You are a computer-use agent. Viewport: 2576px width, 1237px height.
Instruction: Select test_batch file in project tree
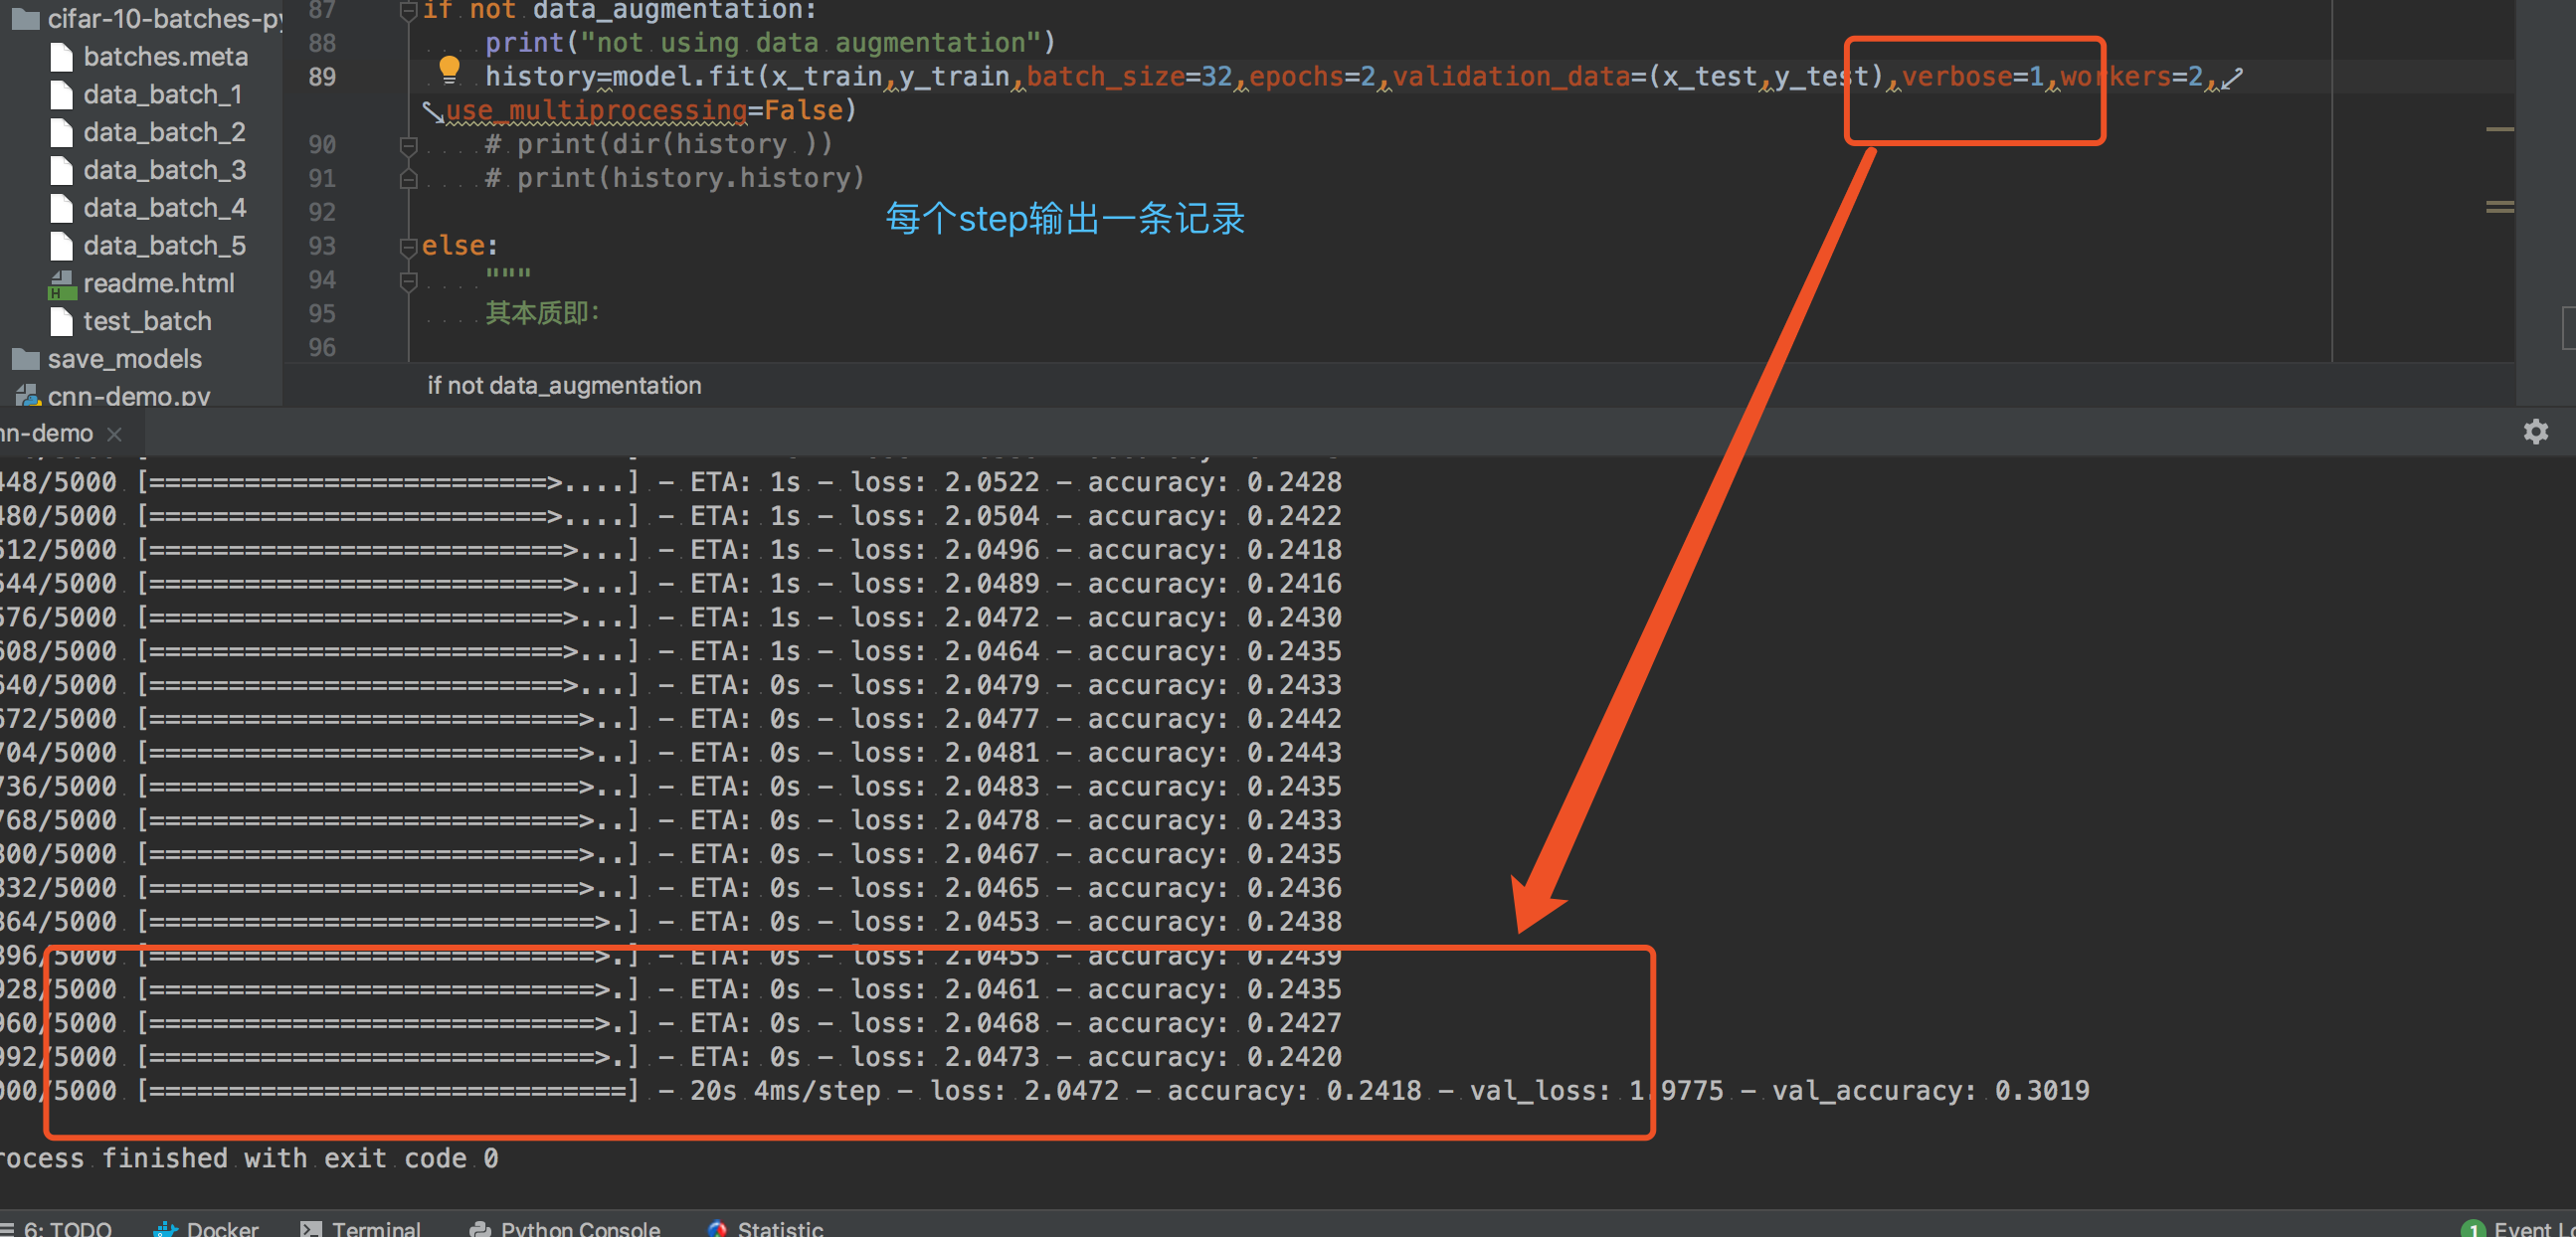[x=147, y=321]
